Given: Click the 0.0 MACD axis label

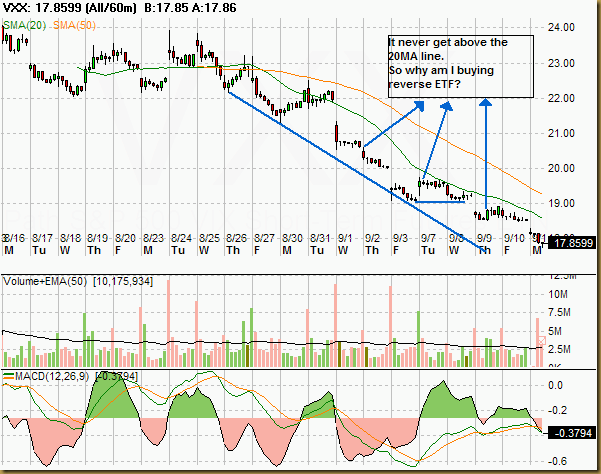Looking at the screenshot, I should [555, 385].
